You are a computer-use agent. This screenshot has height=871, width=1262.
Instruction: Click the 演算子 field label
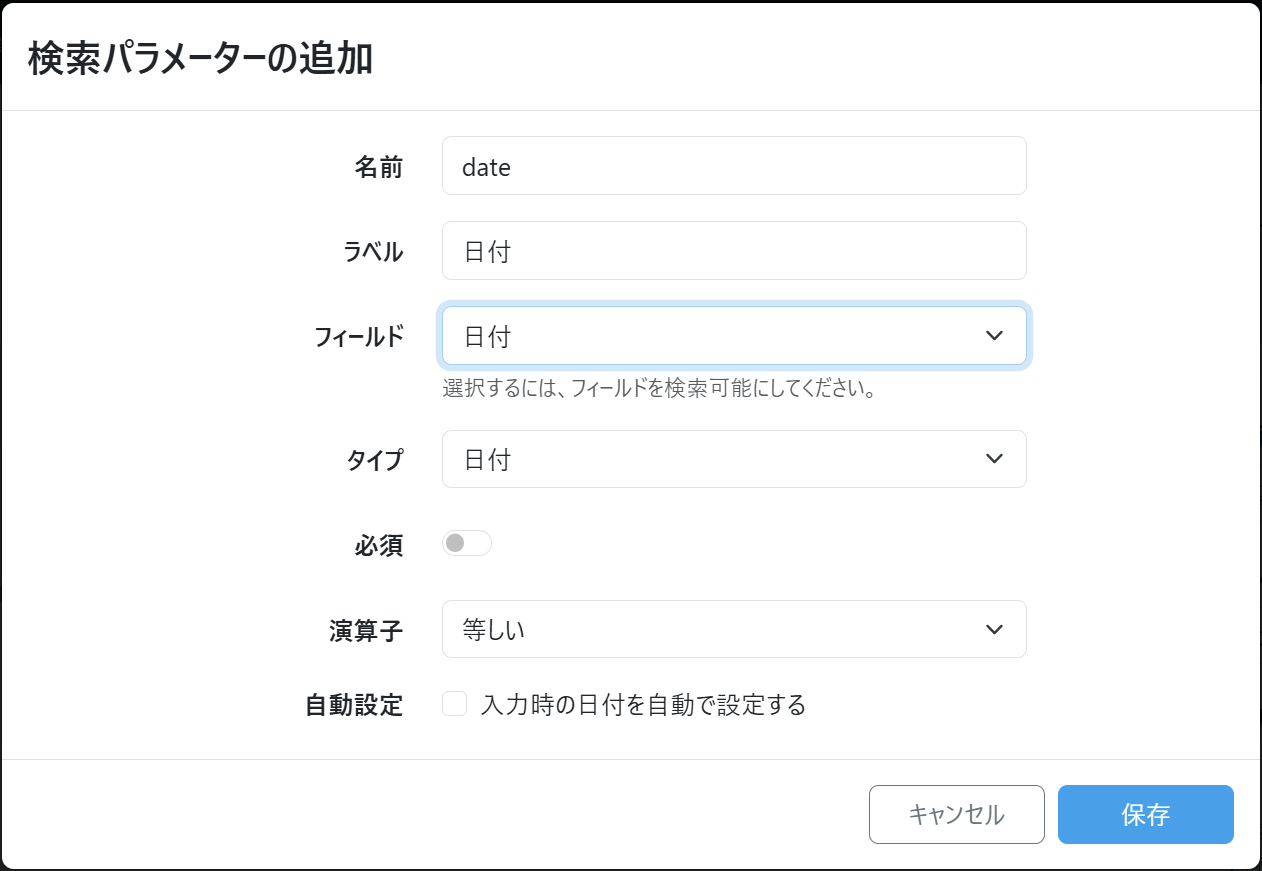pyautogui.click(x=366, y=630)
